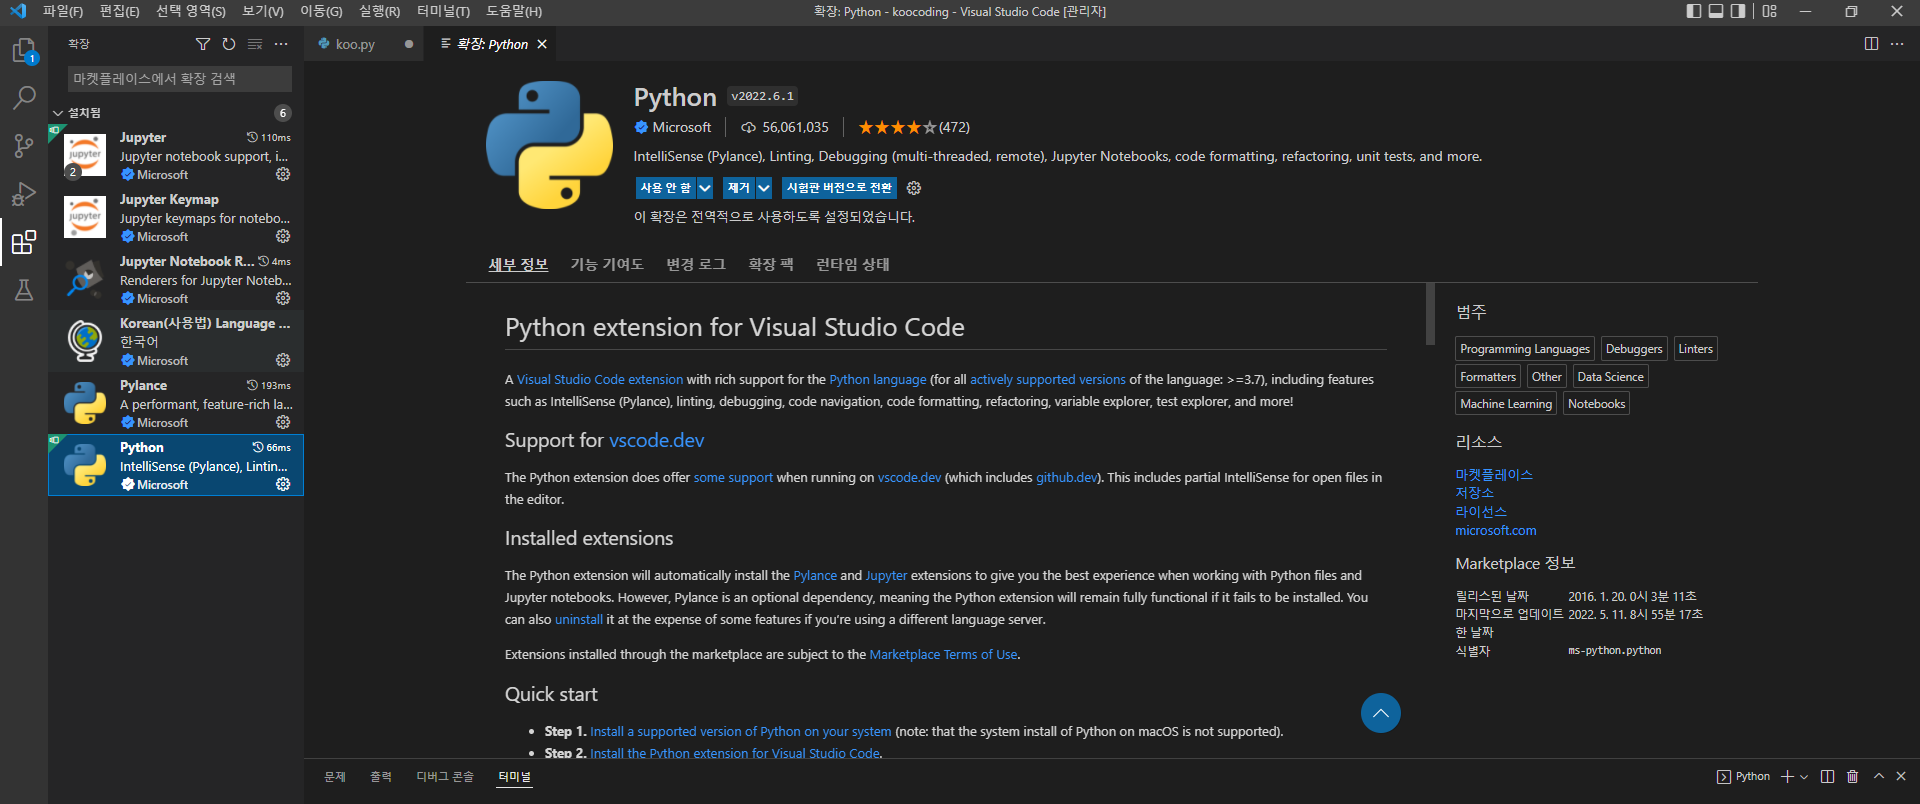This screenshot has width=1920, height=804.
Task: Open the 파일(F) menu
Action: tap(63, 11)
